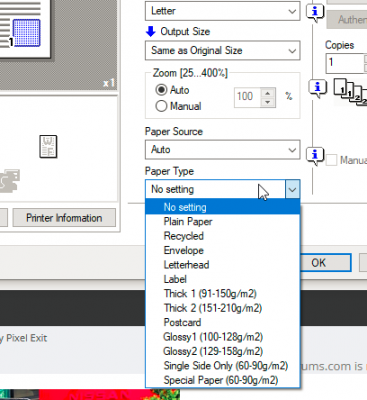Click the document icon in lower preview pane
The image size is (367, 400).
click(x=48, y=147)
